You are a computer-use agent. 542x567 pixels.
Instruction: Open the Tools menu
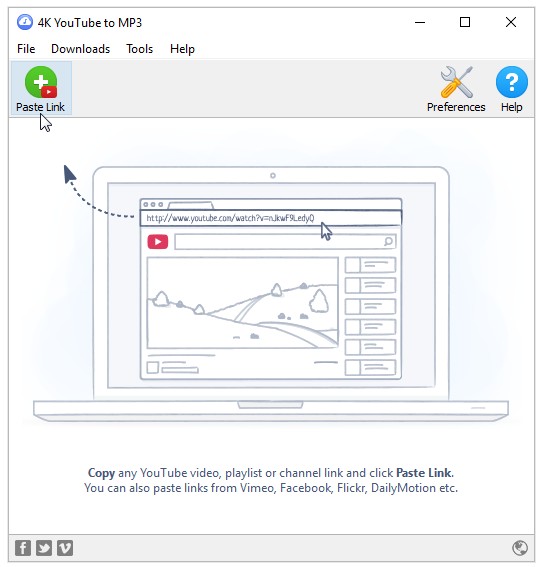click(x=140, y=49)
